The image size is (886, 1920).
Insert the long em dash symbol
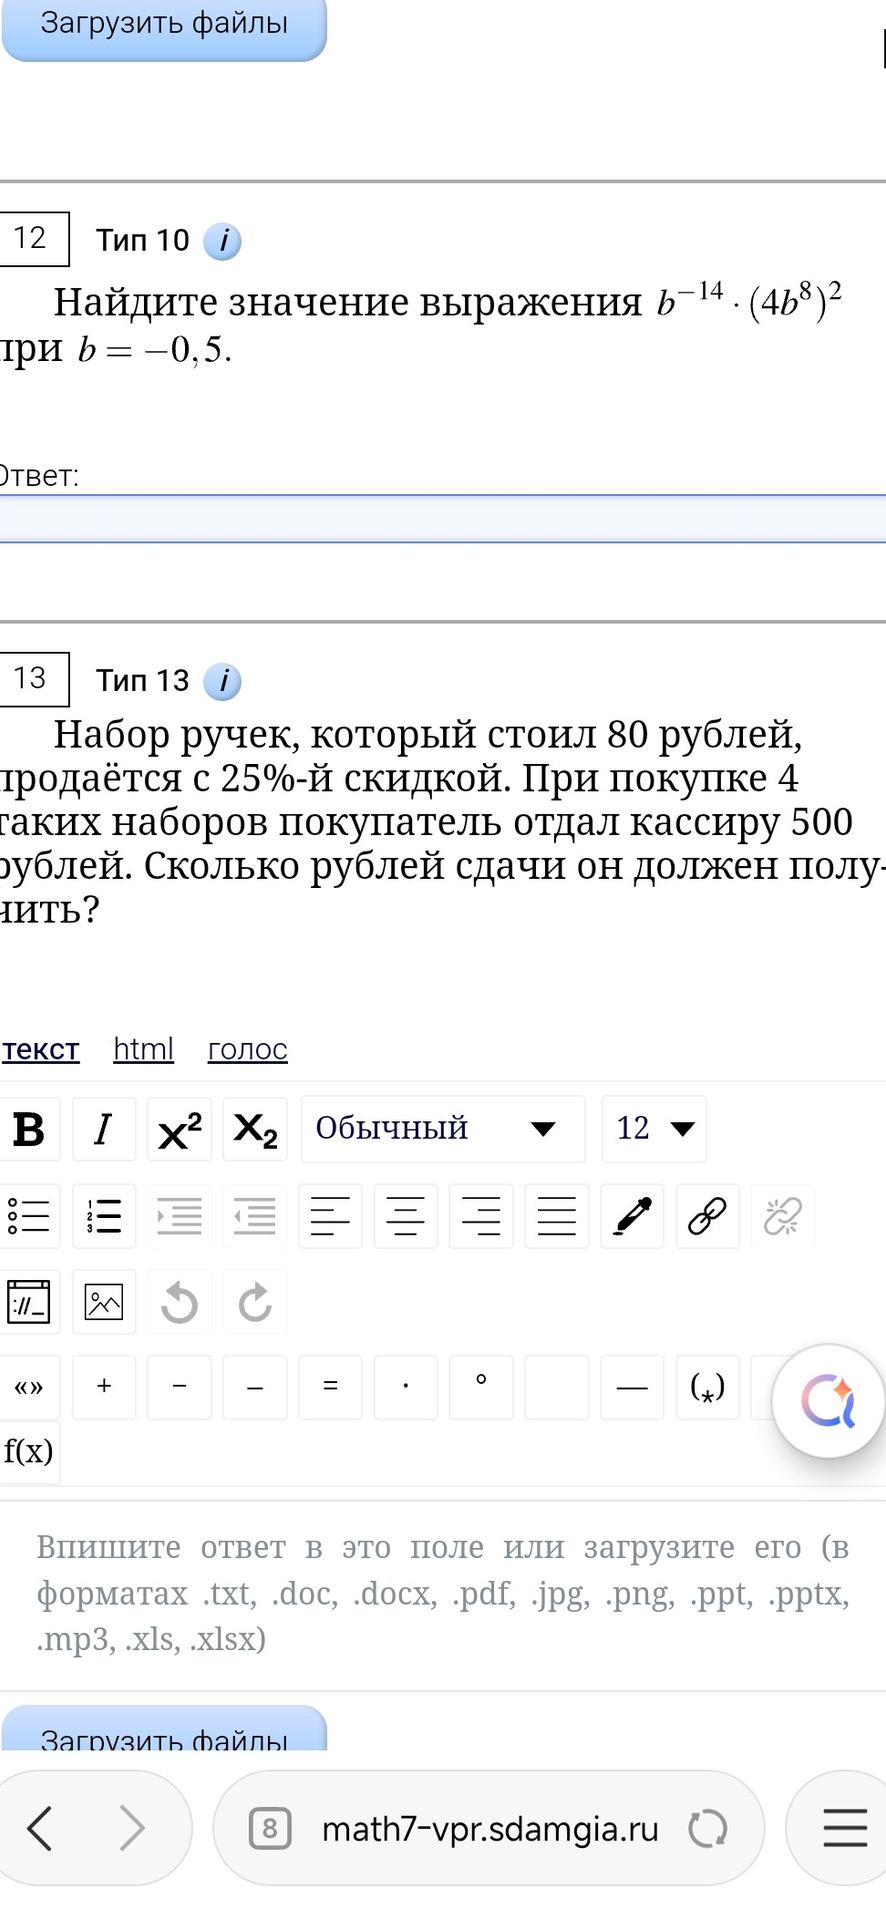point(632,1387)
